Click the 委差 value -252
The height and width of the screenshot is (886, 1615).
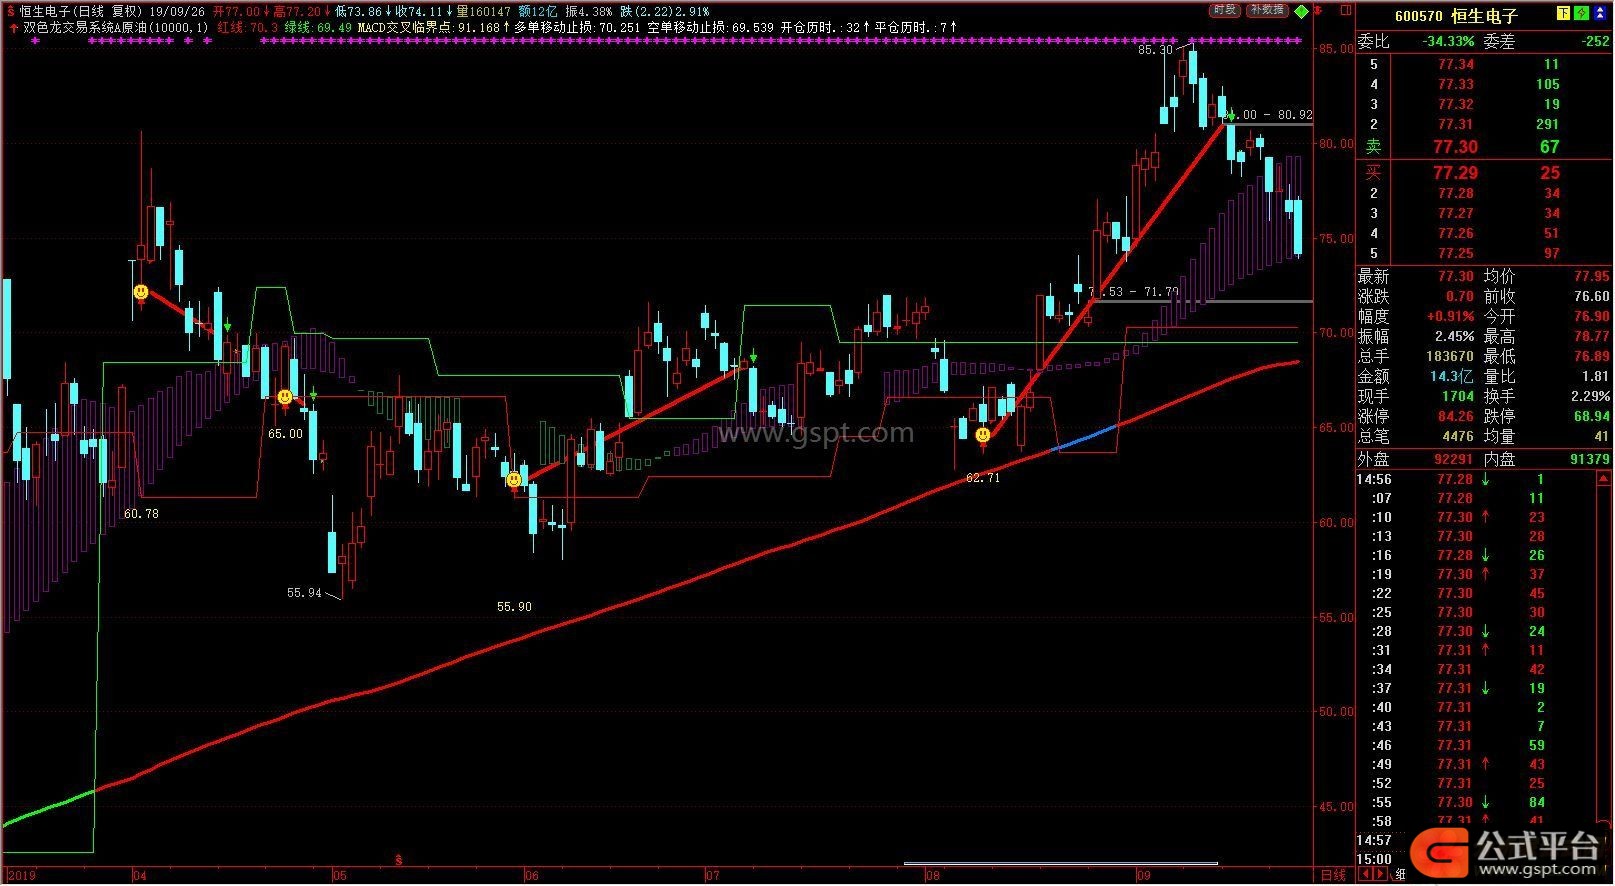click(x=1595, y=42)
